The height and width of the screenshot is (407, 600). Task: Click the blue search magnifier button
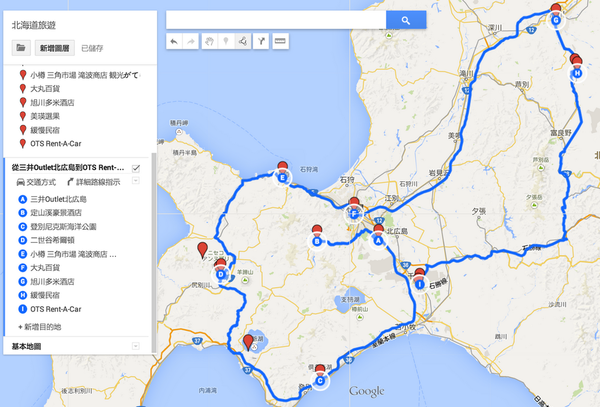(x=407, y=20)
